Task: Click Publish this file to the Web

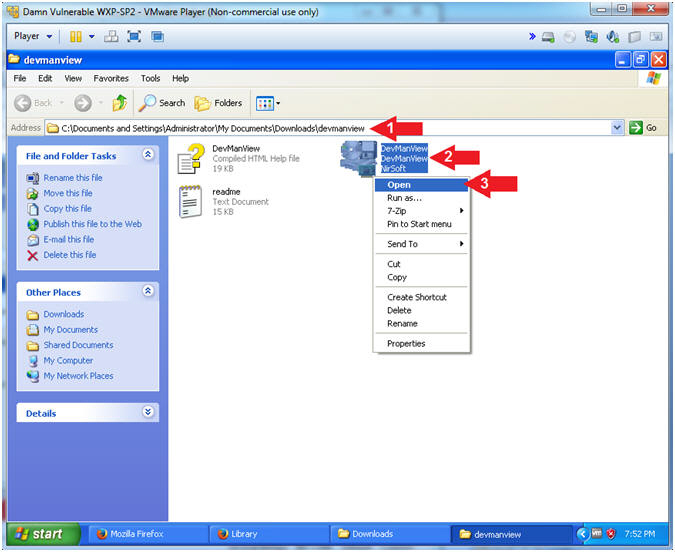Action: click(x=93, y=224)
